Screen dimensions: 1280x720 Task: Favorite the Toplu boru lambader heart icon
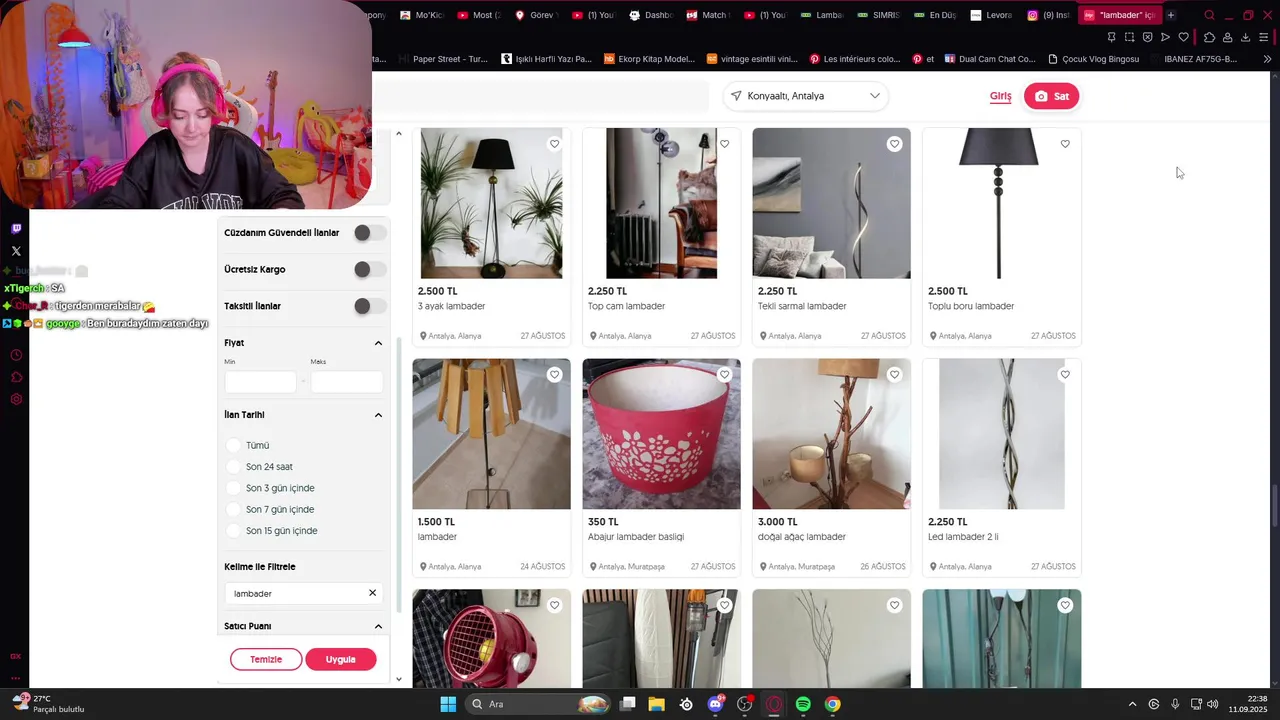pos(1064,144)
